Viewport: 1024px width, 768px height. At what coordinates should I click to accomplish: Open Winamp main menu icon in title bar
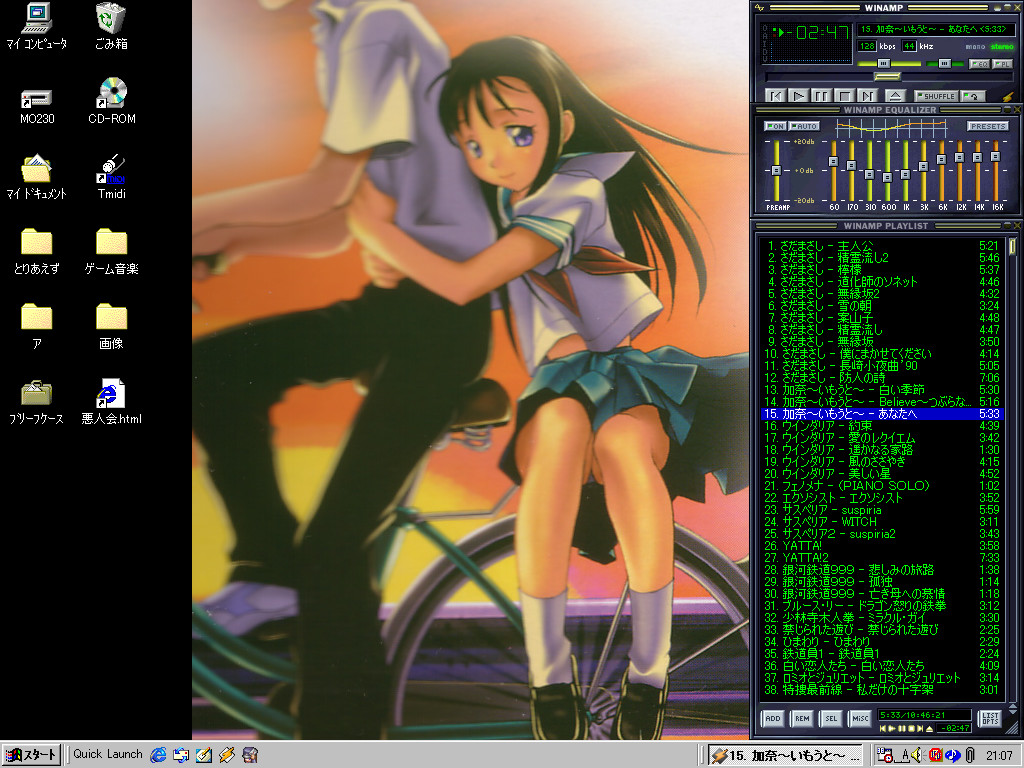click(758, 8)
